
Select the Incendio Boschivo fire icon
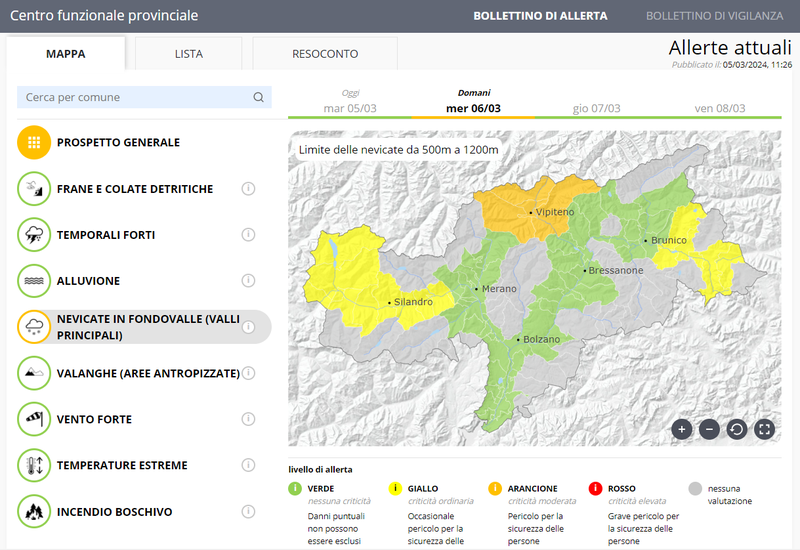(x=34, y=511)
